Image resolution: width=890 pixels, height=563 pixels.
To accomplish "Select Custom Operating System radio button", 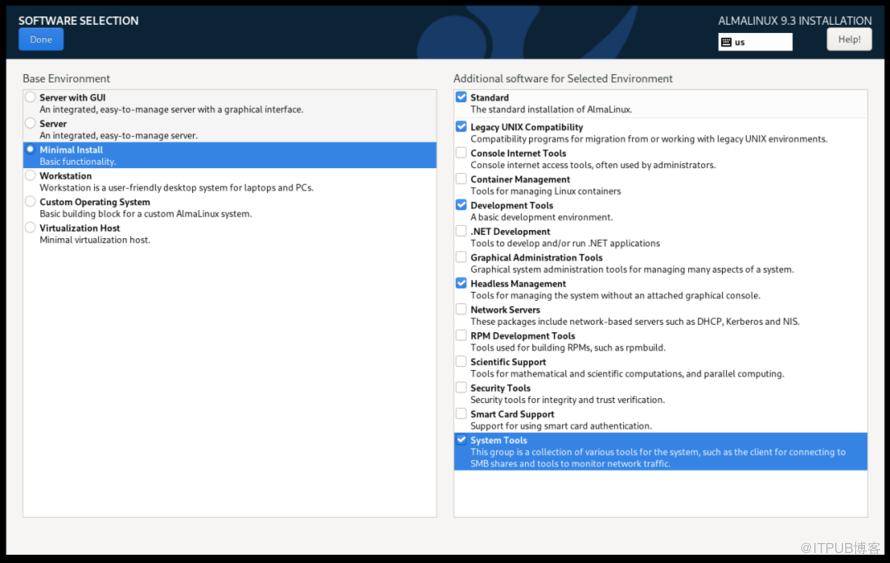I will pos(31,201).
